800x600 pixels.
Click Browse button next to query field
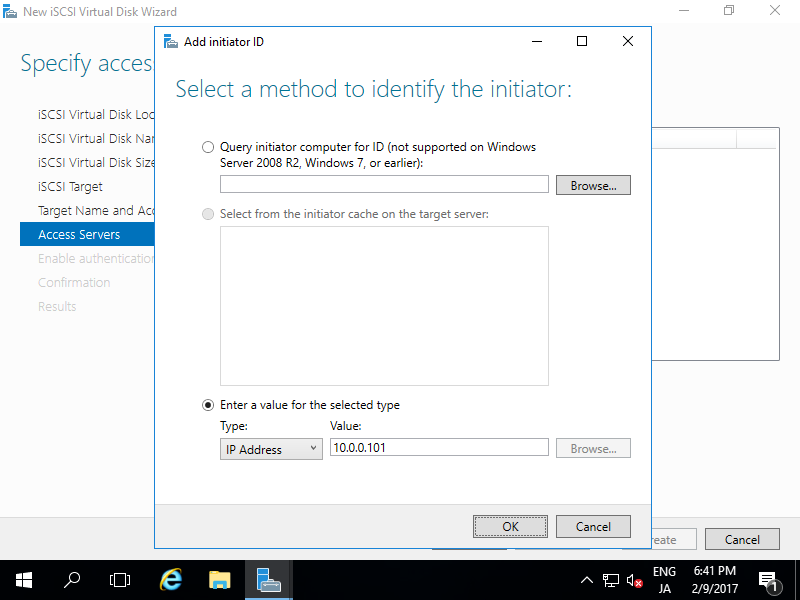coord(593,185)
